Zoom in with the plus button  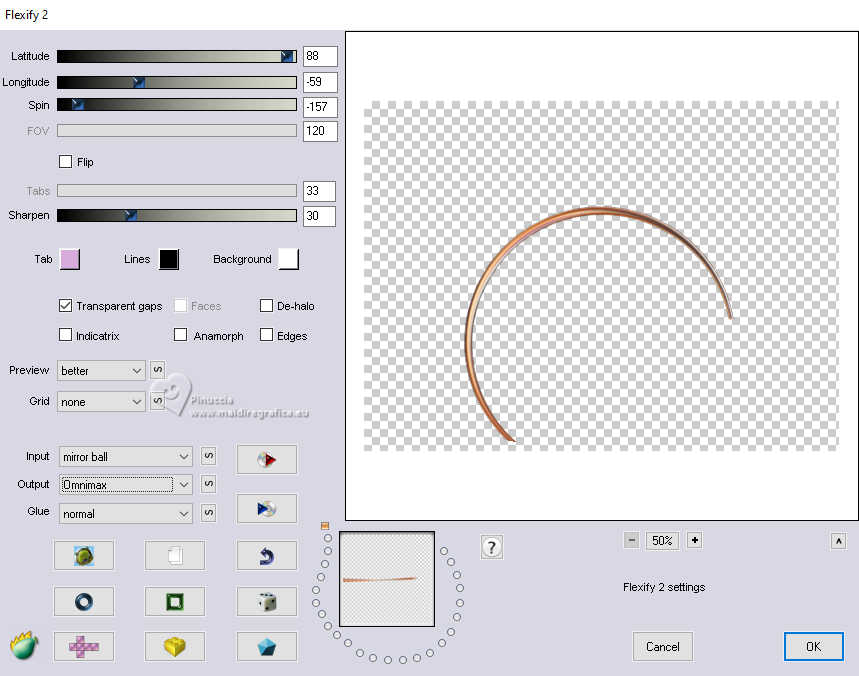point(695,540)
